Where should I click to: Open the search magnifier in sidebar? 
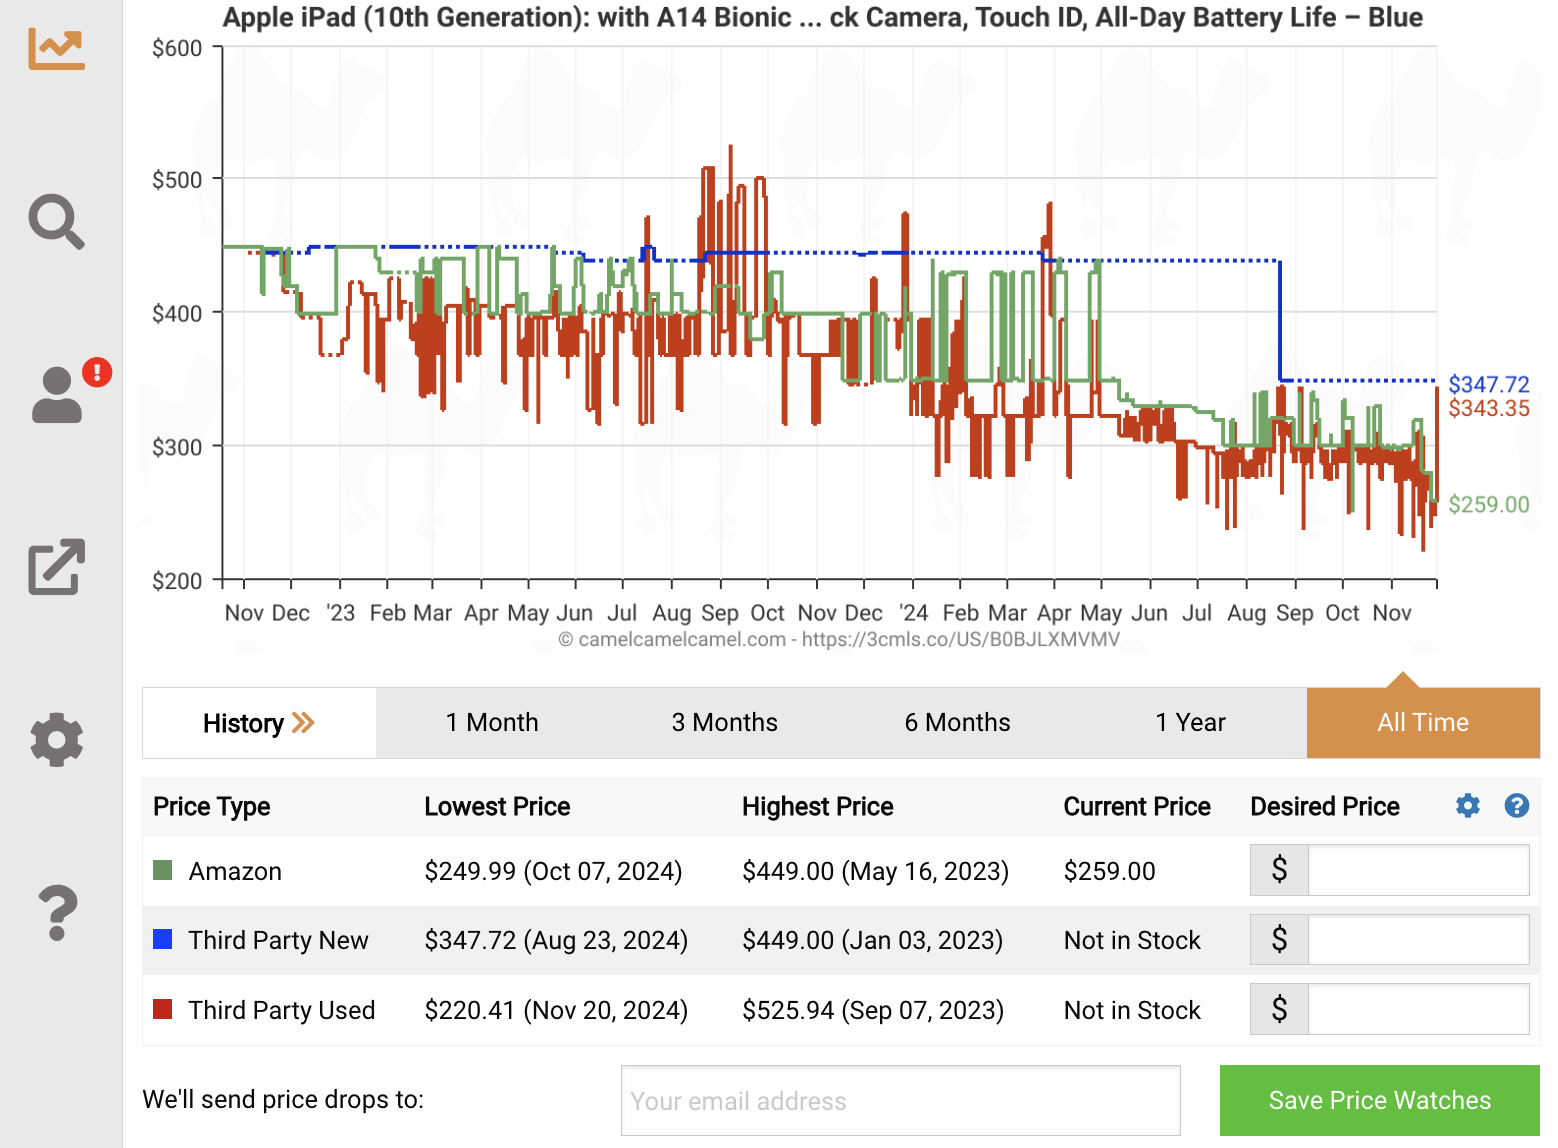pyautogui.click(x=57, y=221)
